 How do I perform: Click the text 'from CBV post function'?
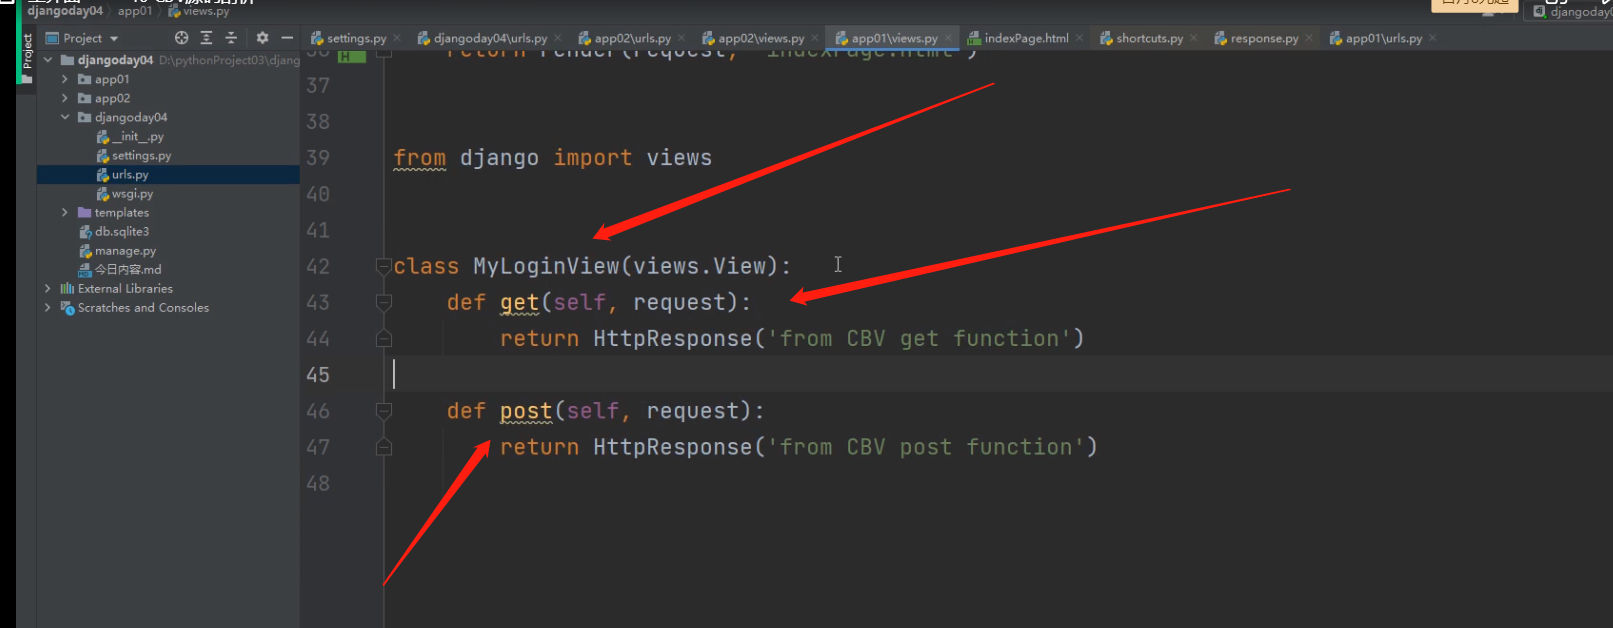pos(926,447)
